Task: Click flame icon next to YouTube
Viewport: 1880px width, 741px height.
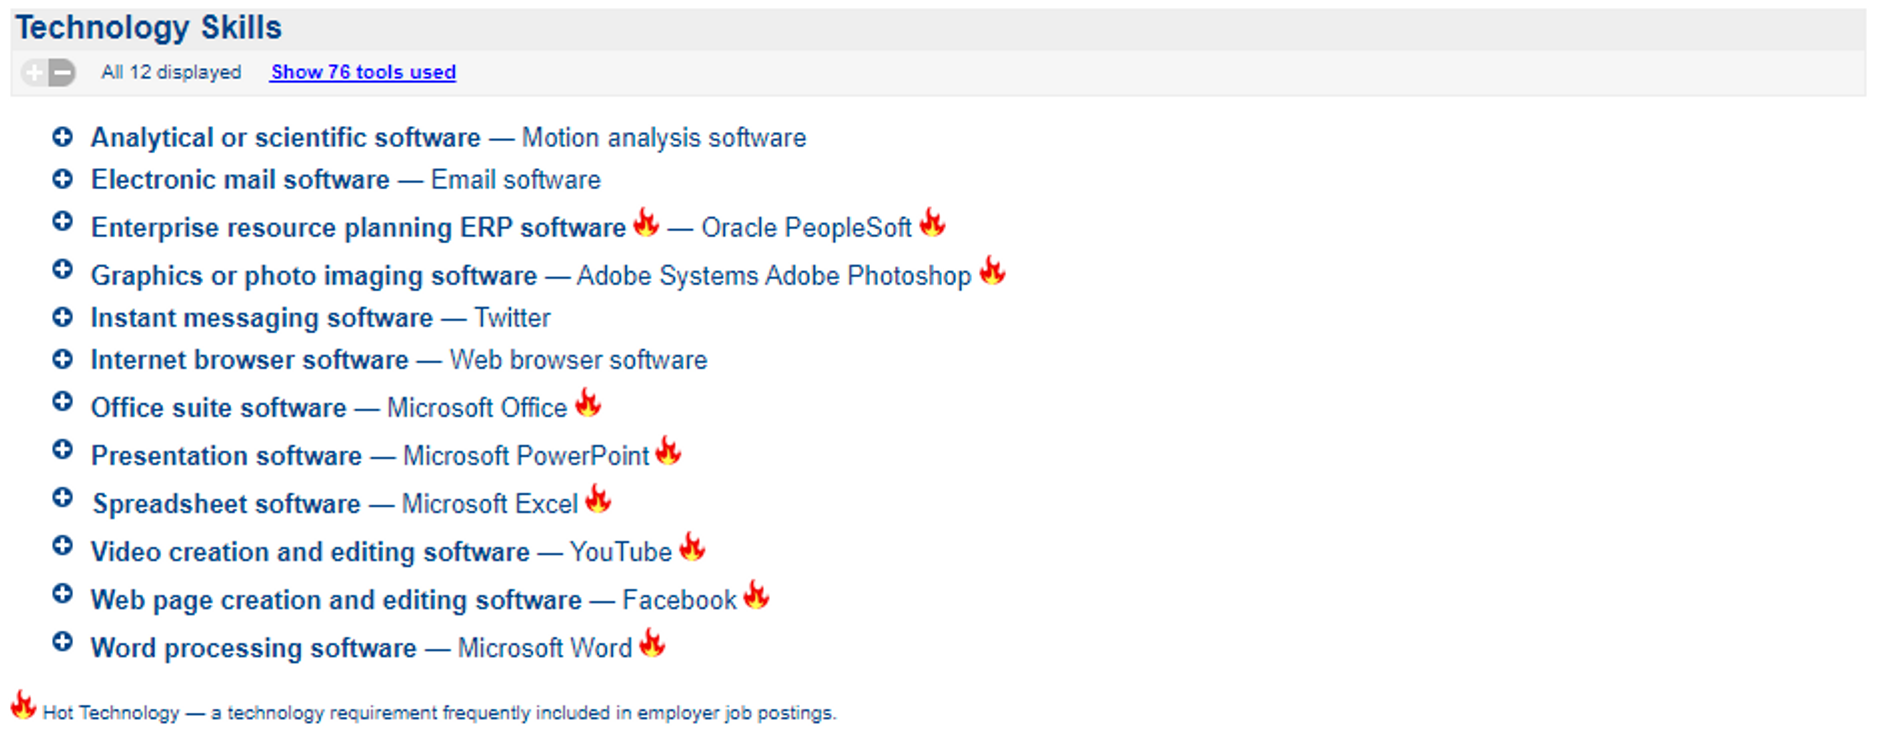Action: tap(692, 546)
